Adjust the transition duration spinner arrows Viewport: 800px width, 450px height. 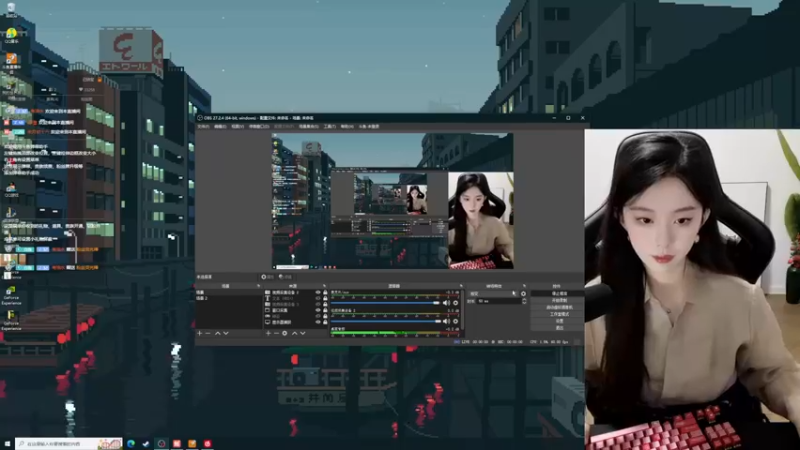pyautogui.click(x=524, y=301)
